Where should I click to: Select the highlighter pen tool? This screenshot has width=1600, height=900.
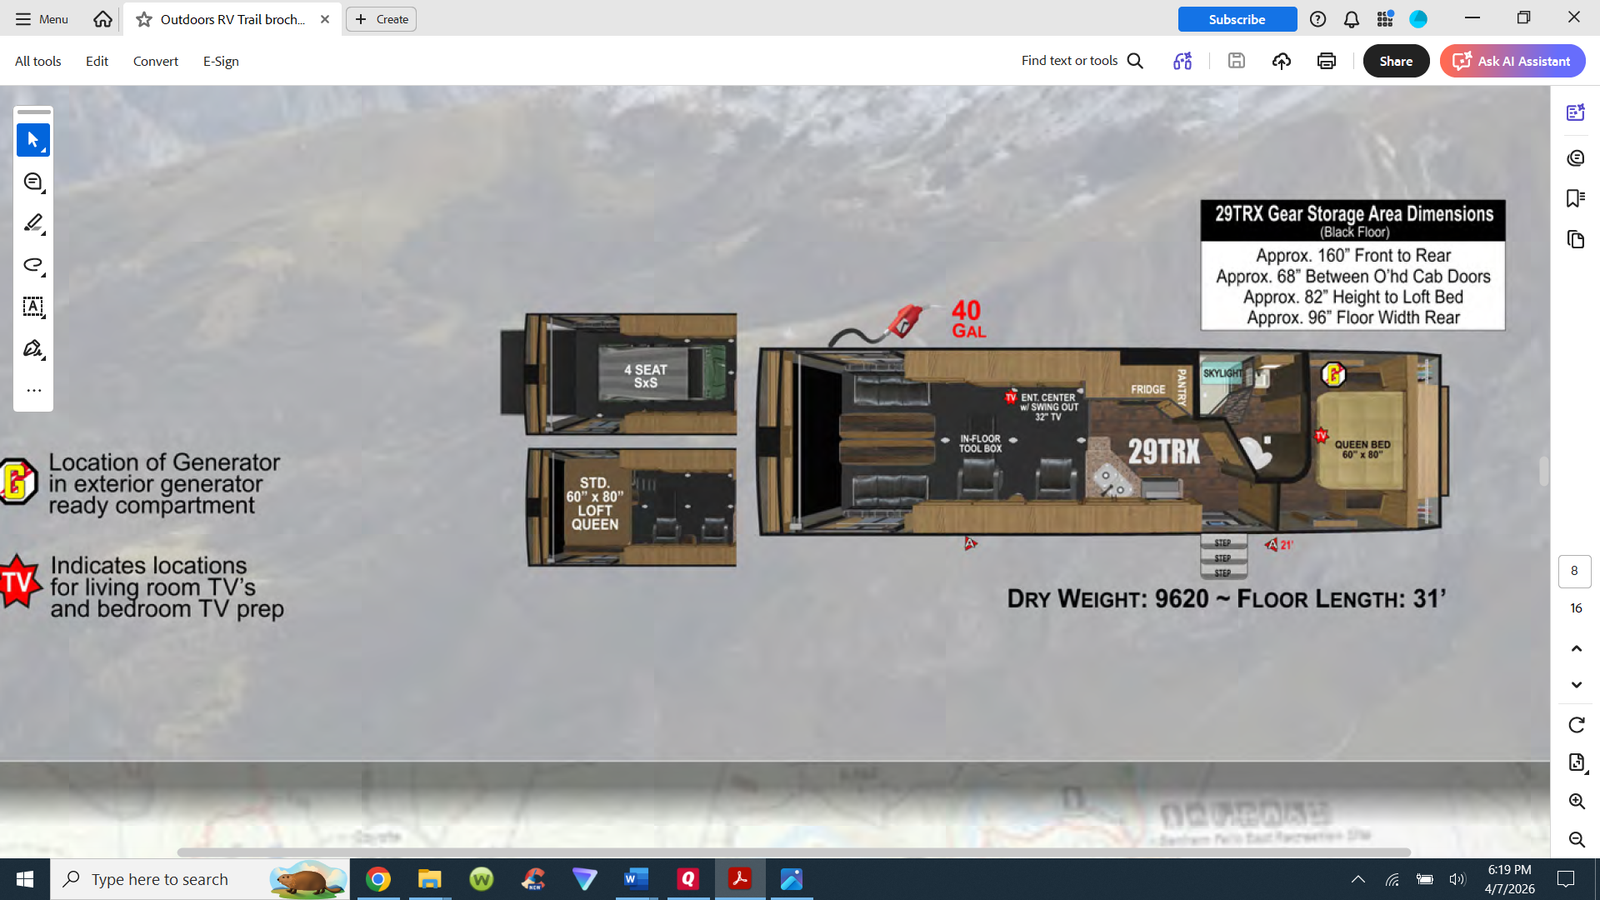tap(33, 223)
